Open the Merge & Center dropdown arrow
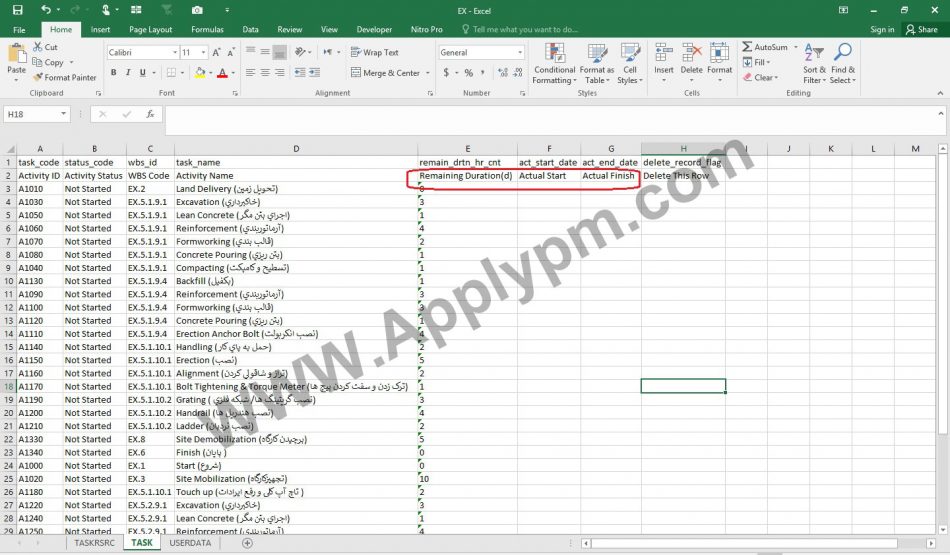Image resolution: width=950 pixels, height=555 pixels. point(428,73)
